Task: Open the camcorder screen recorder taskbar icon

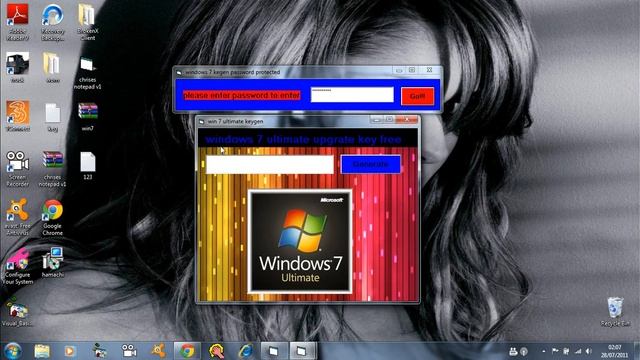Action: point(129,351)
